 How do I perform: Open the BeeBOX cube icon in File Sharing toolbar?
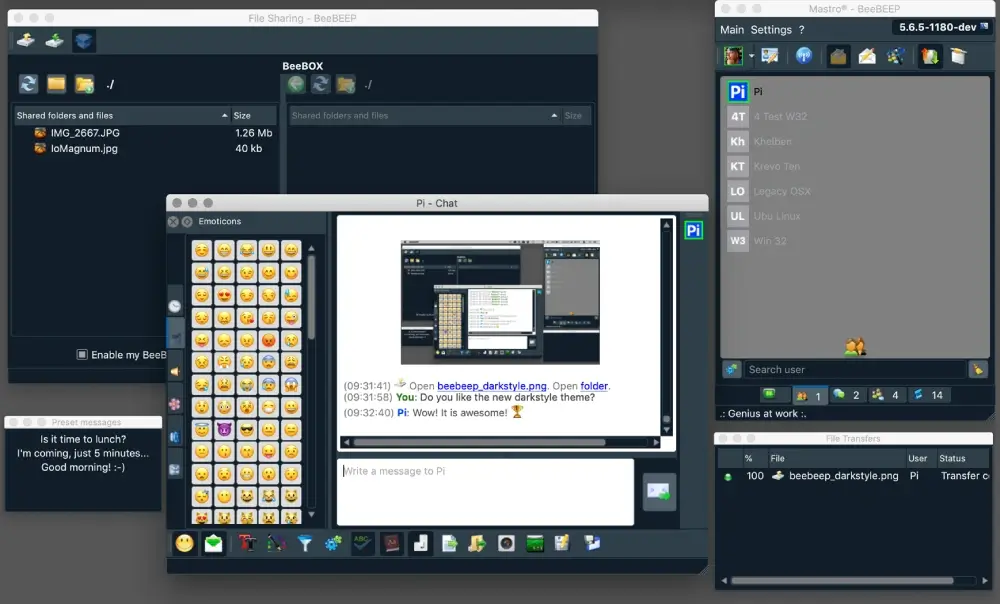point(85,40)
